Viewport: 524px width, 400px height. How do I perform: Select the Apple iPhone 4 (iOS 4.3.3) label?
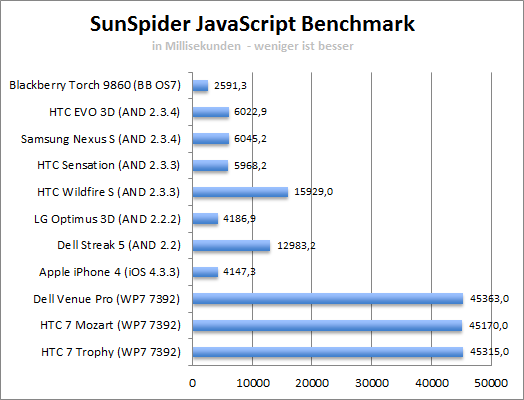(110, 272)
